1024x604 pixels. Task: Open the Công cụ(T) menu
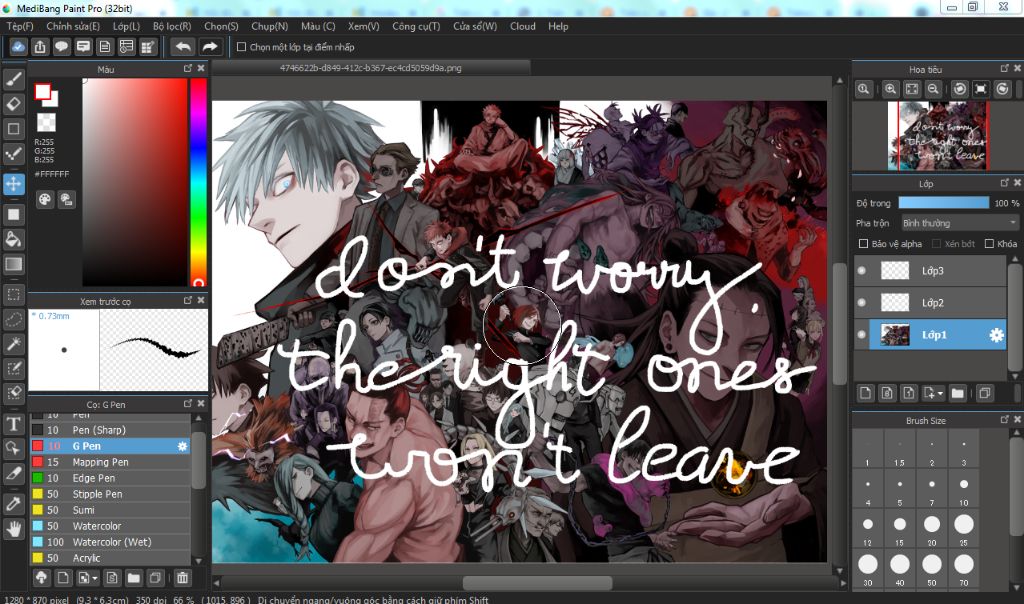click(x=416, y=26)
